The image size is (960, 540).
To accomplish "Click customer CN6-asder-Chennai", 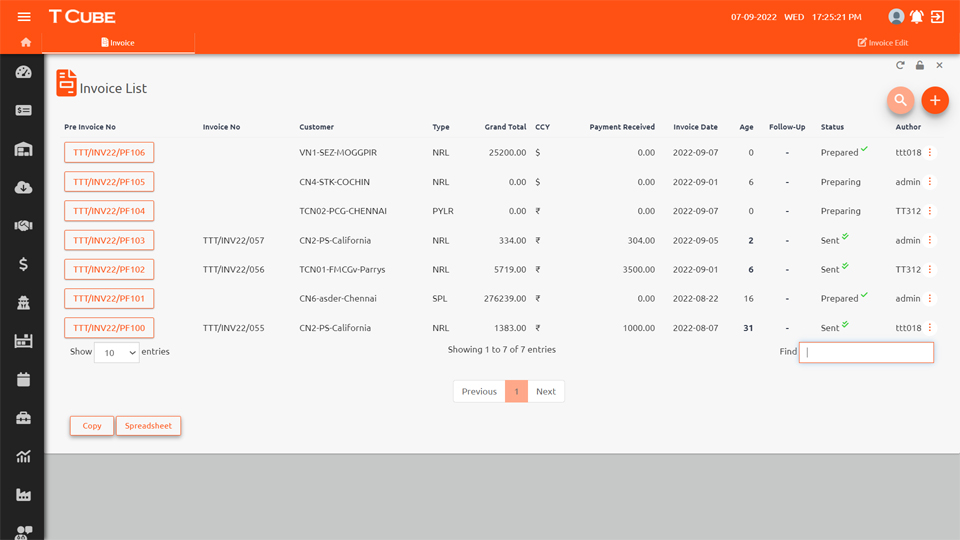I will pyautogui.click(x=338, y=299).
